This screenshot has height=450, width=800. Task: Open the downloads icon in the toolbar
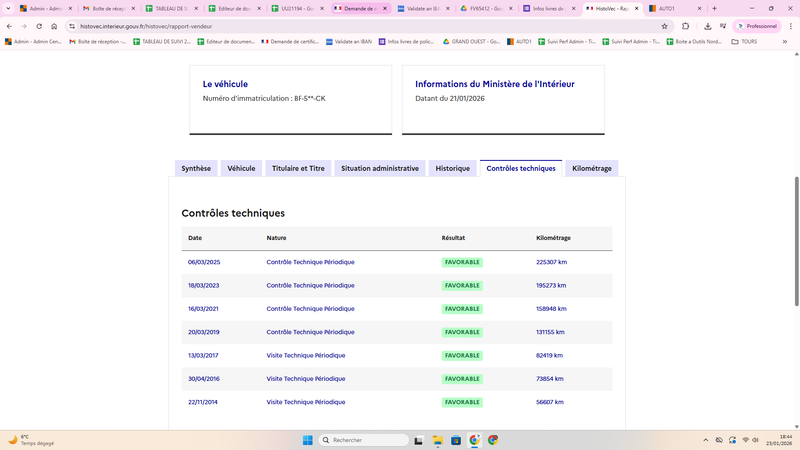click(708, 26)
